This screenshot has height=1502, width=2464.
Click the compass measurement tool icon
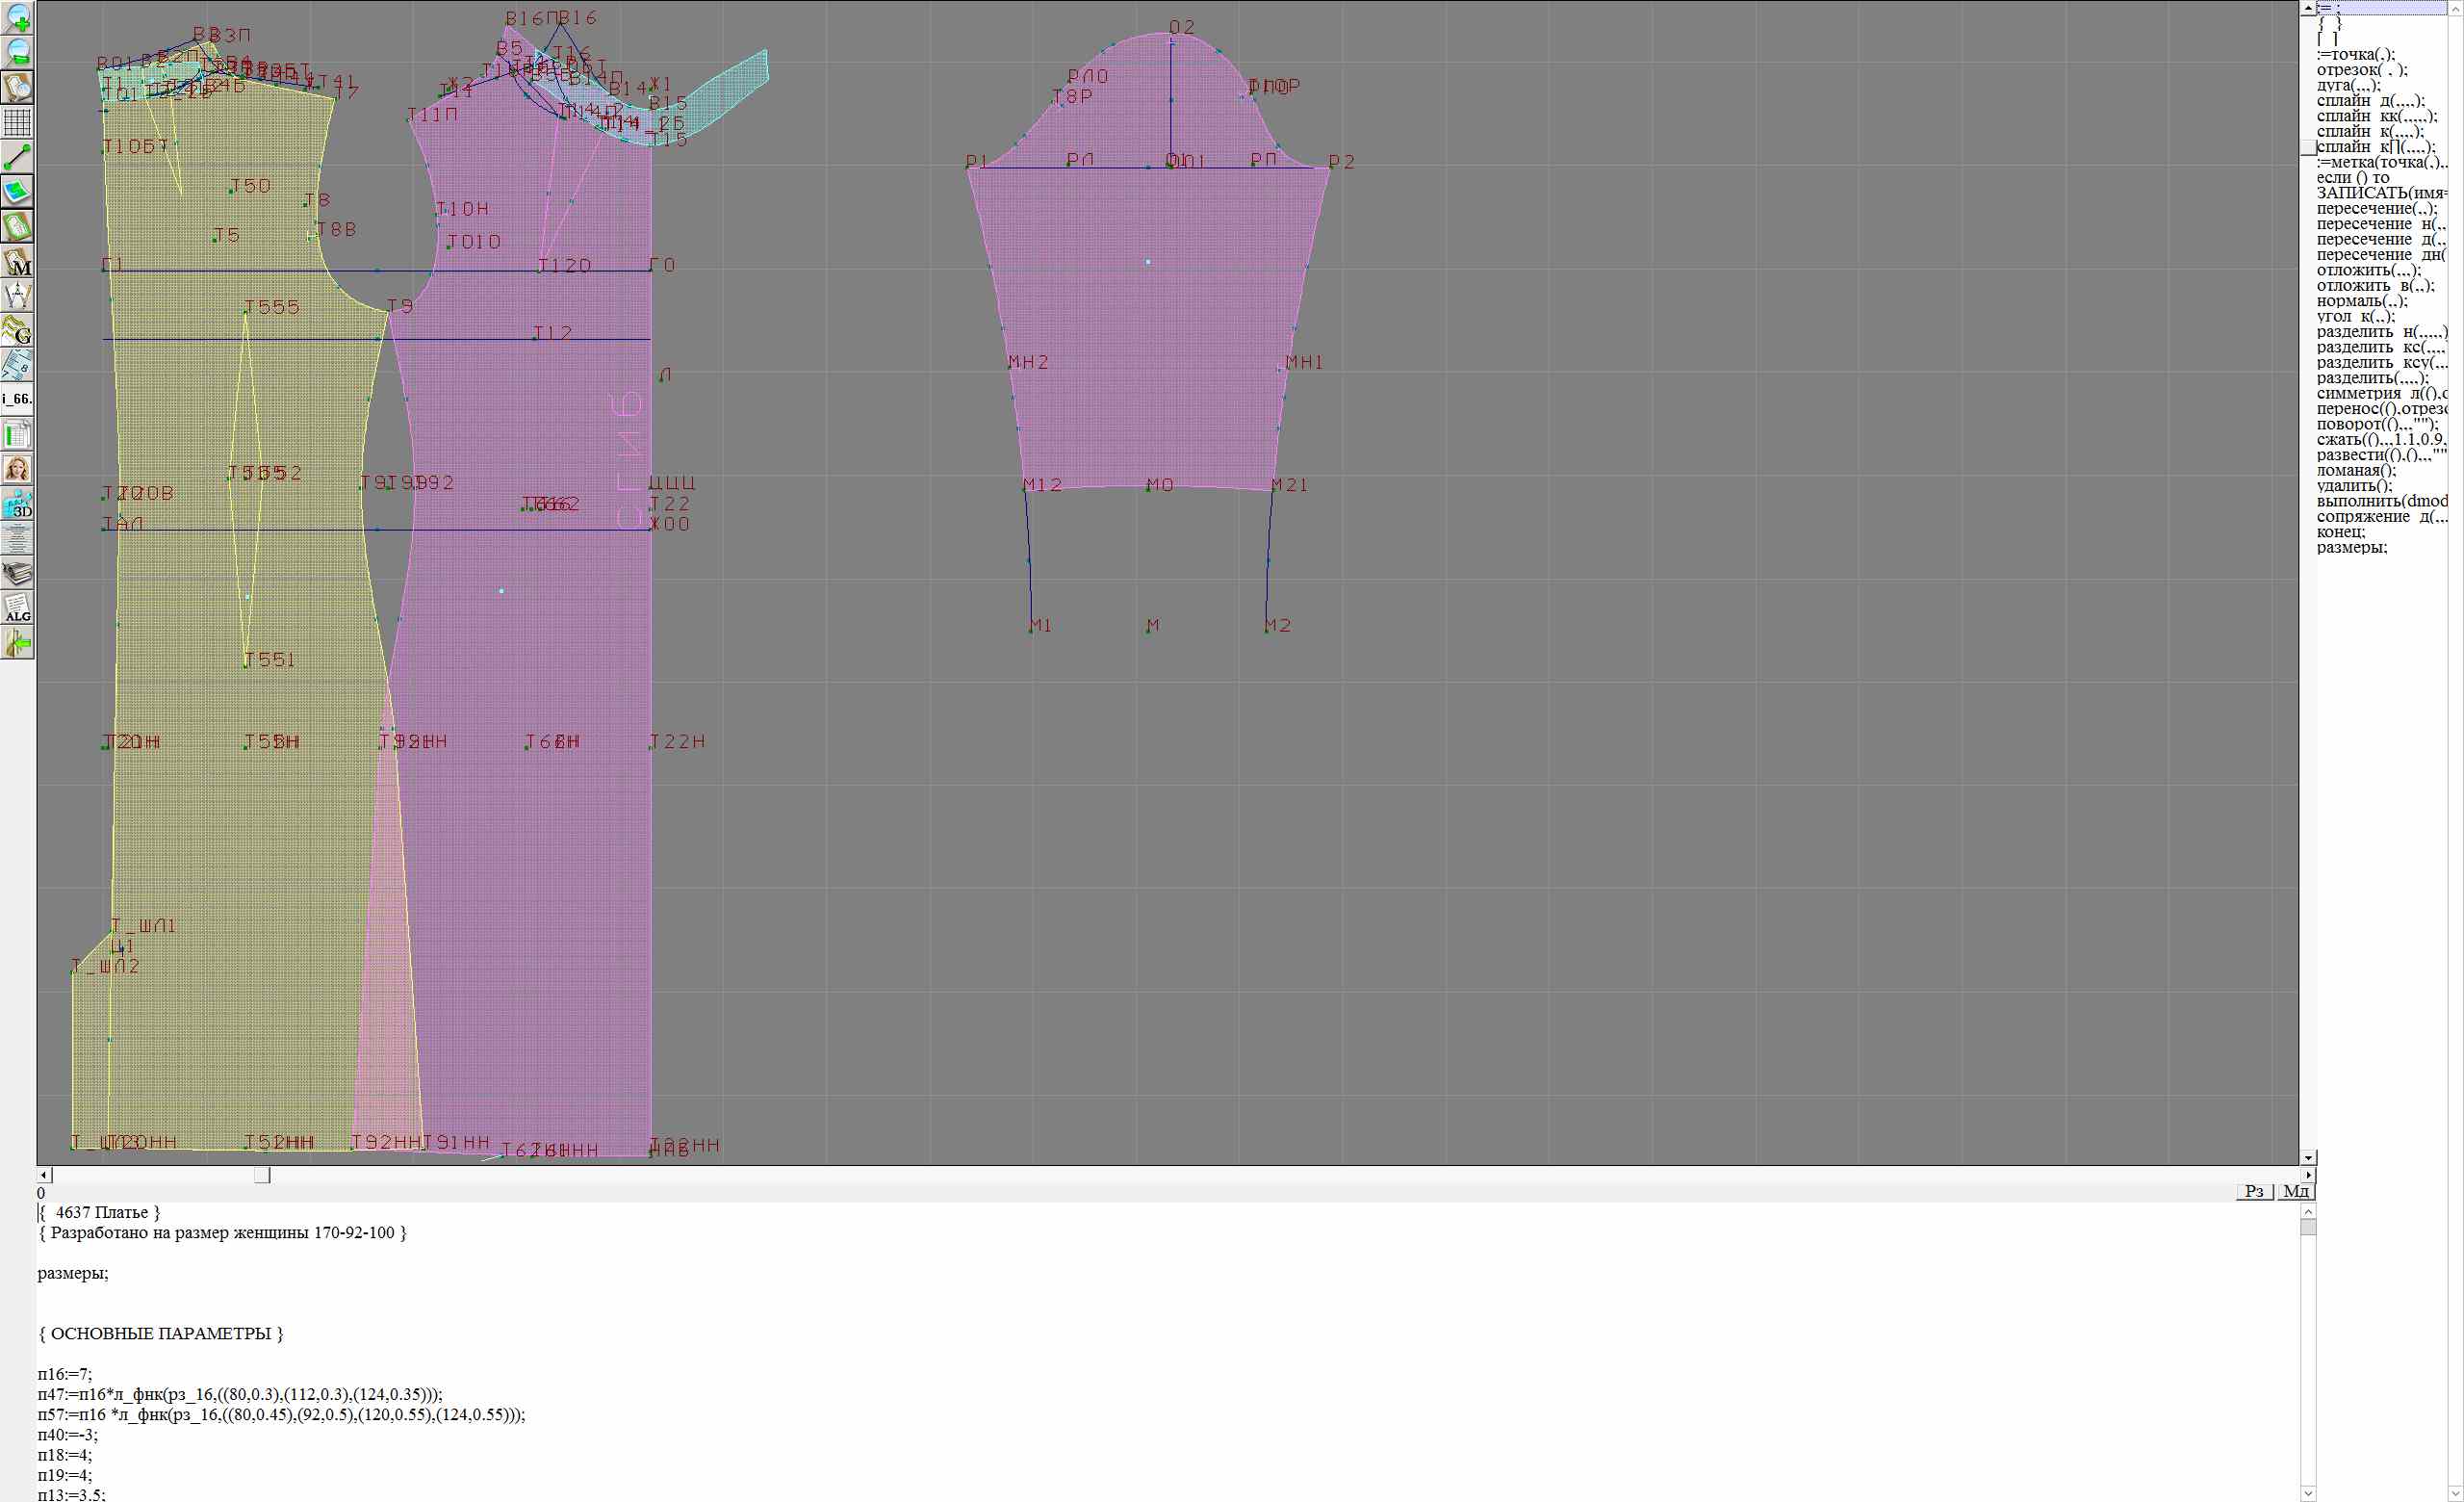click(18, 296)
